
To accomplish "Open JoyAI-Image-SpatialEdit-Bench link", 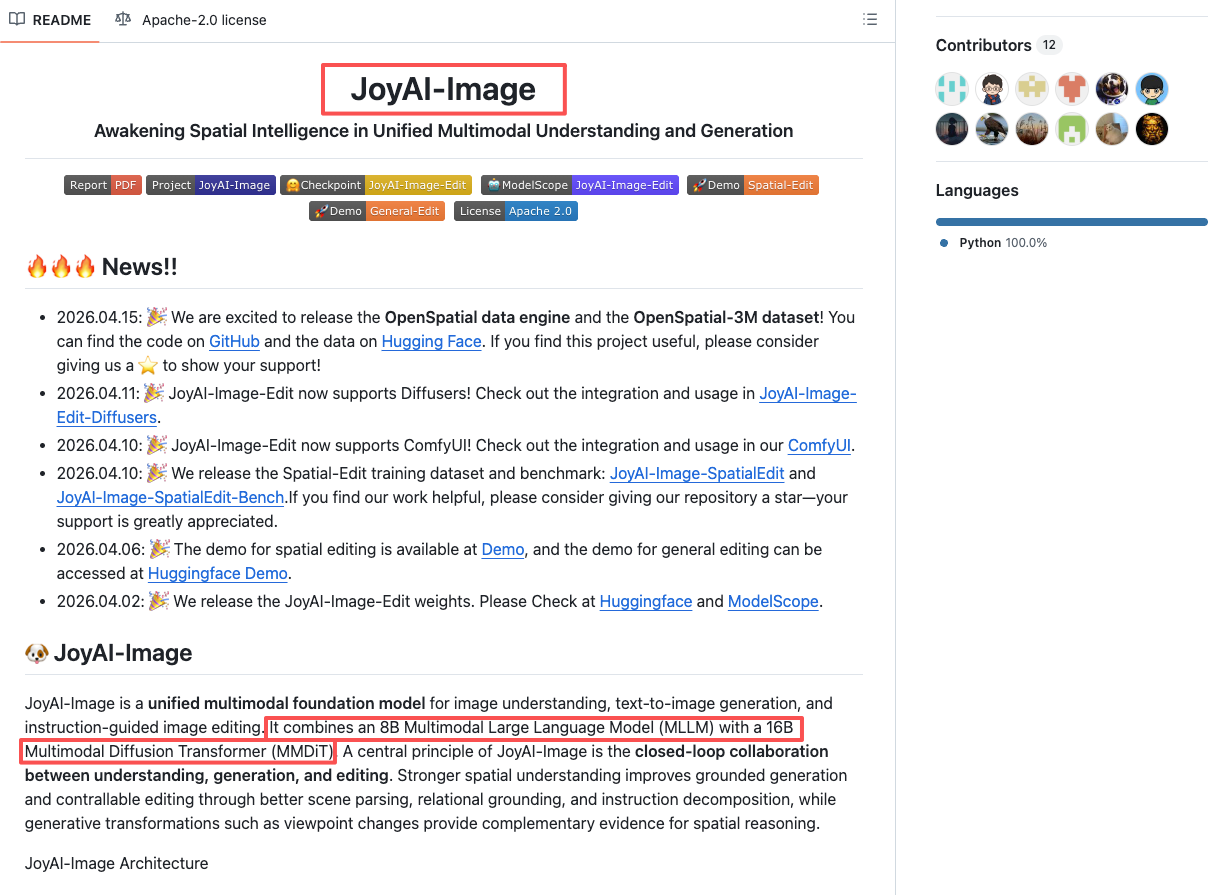I will [171, 497].
